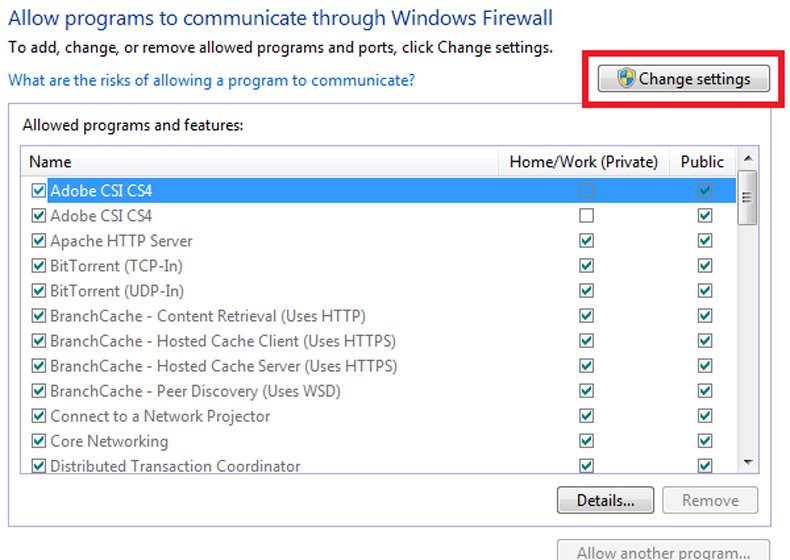Click the shield icon on Change settings

tap(626, 79)
